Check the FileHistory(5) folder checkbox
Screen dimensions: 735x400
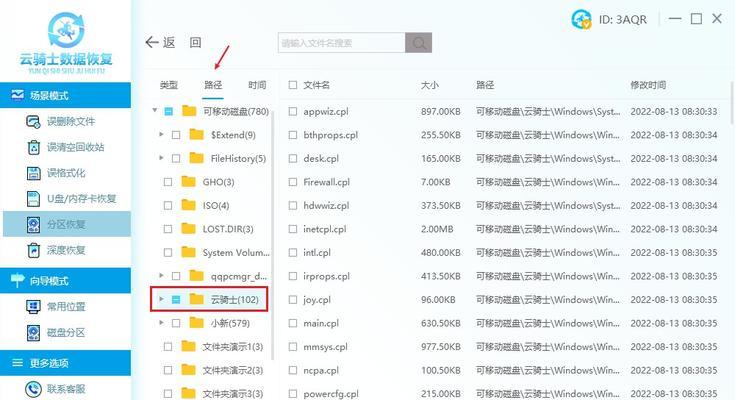click(176, 158)
